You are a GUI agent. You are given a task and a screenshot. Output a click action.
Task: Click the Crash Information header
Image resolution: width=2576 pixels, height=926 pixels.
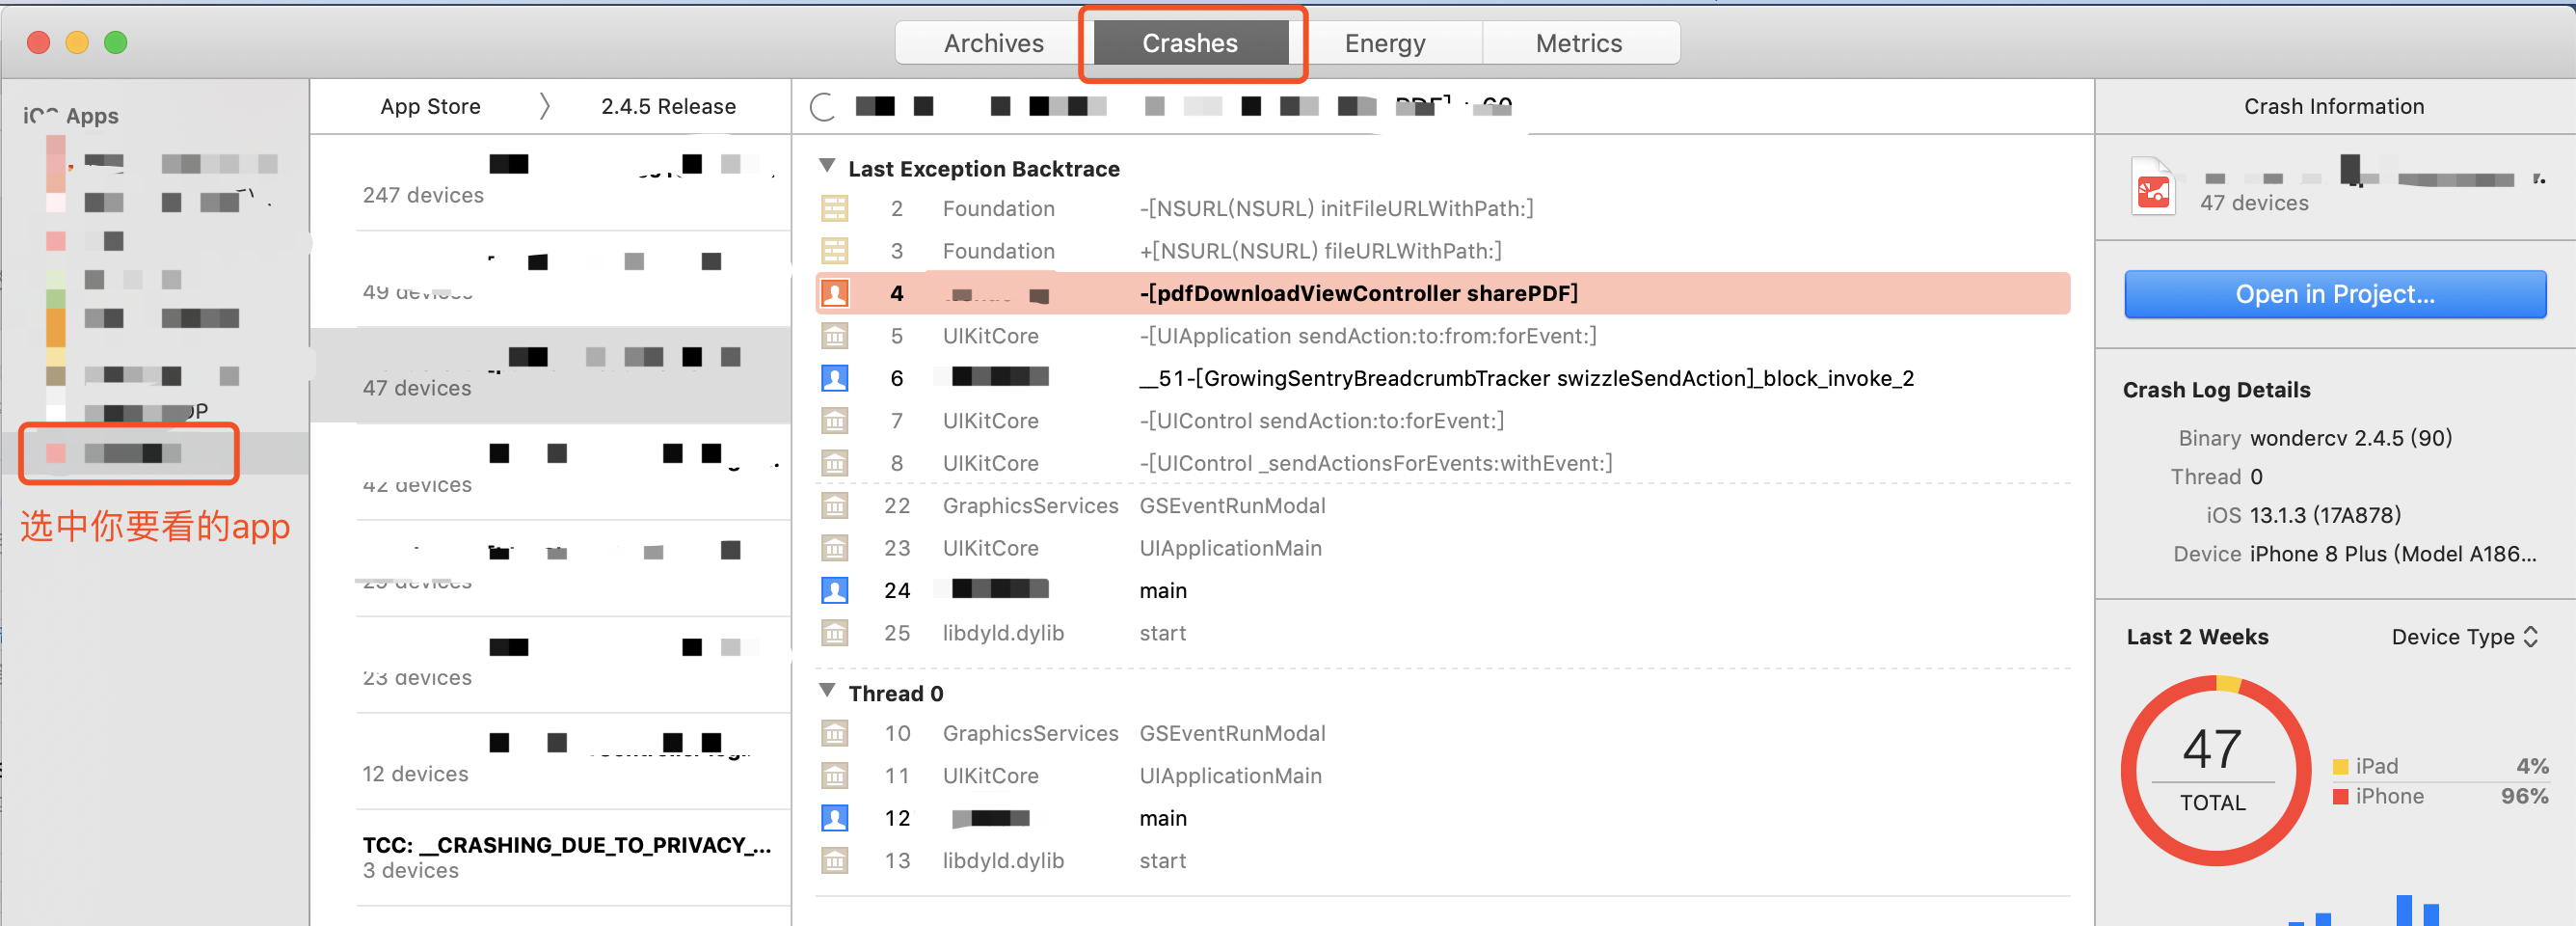tap(2333, 106)
